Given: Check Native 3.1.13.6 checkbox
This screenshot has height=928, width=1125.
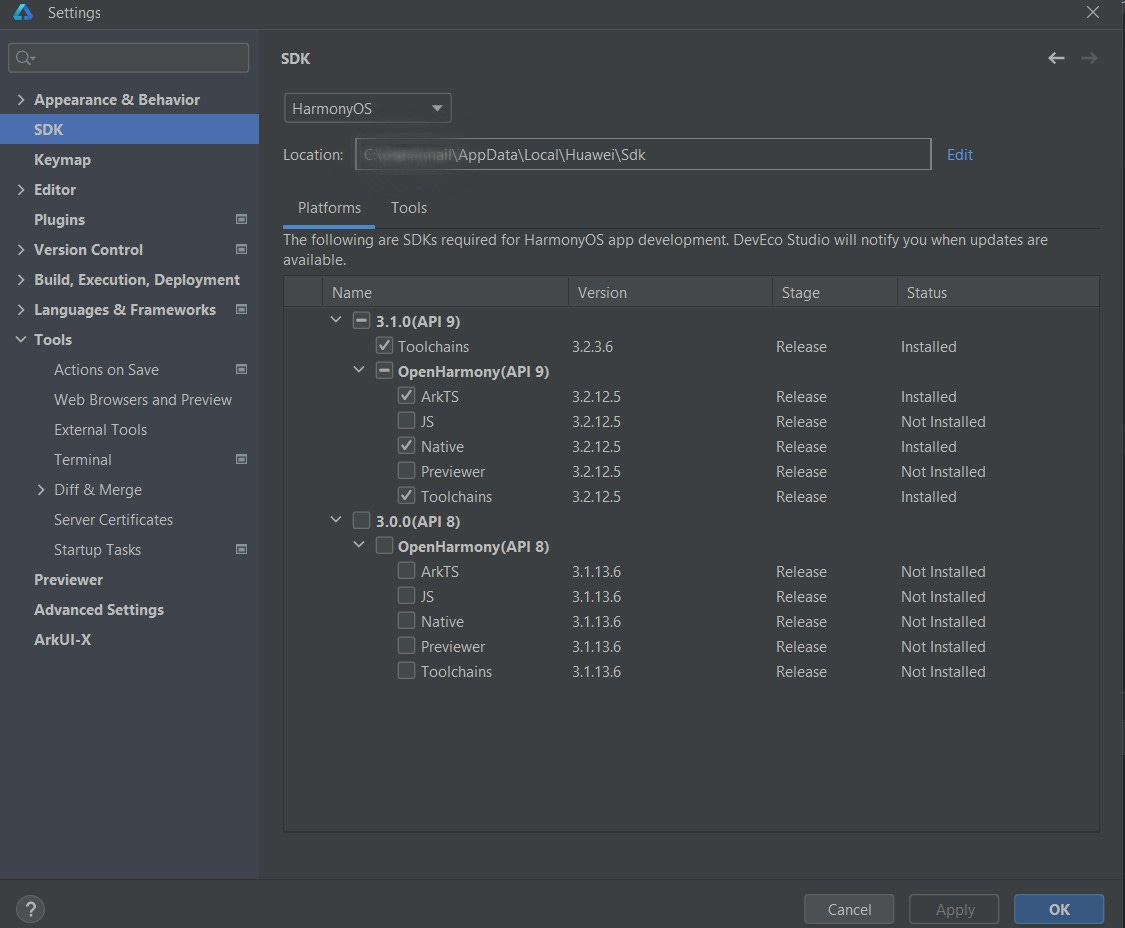Looking at the screenshot, I should point(406,621).
